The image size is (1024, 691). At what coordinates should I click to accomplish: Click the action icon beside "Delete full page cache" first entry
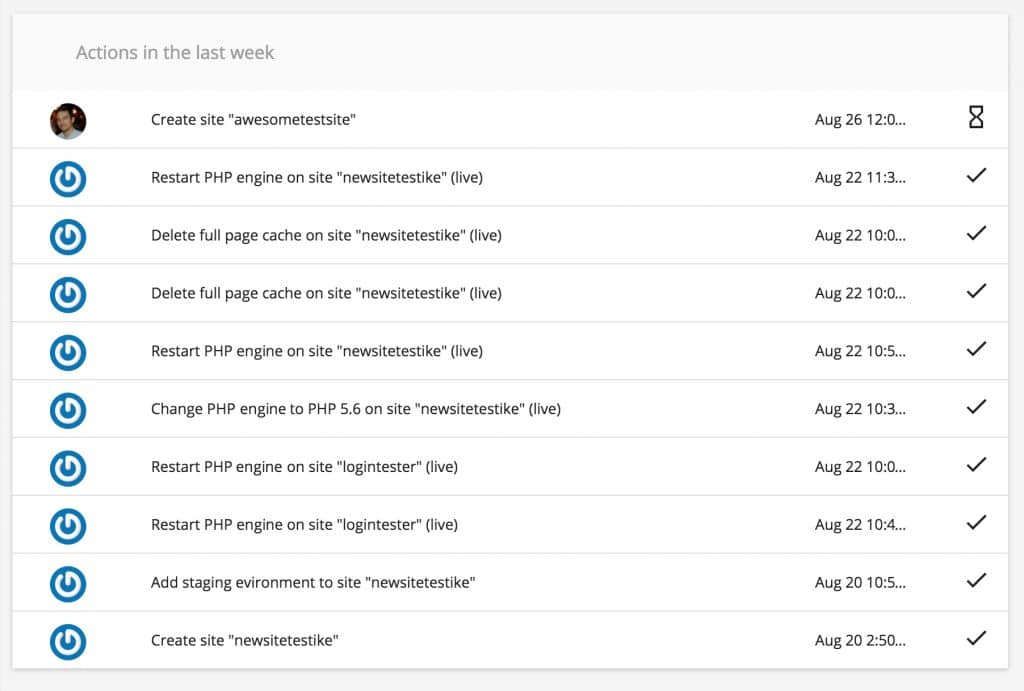click(68, 236)
